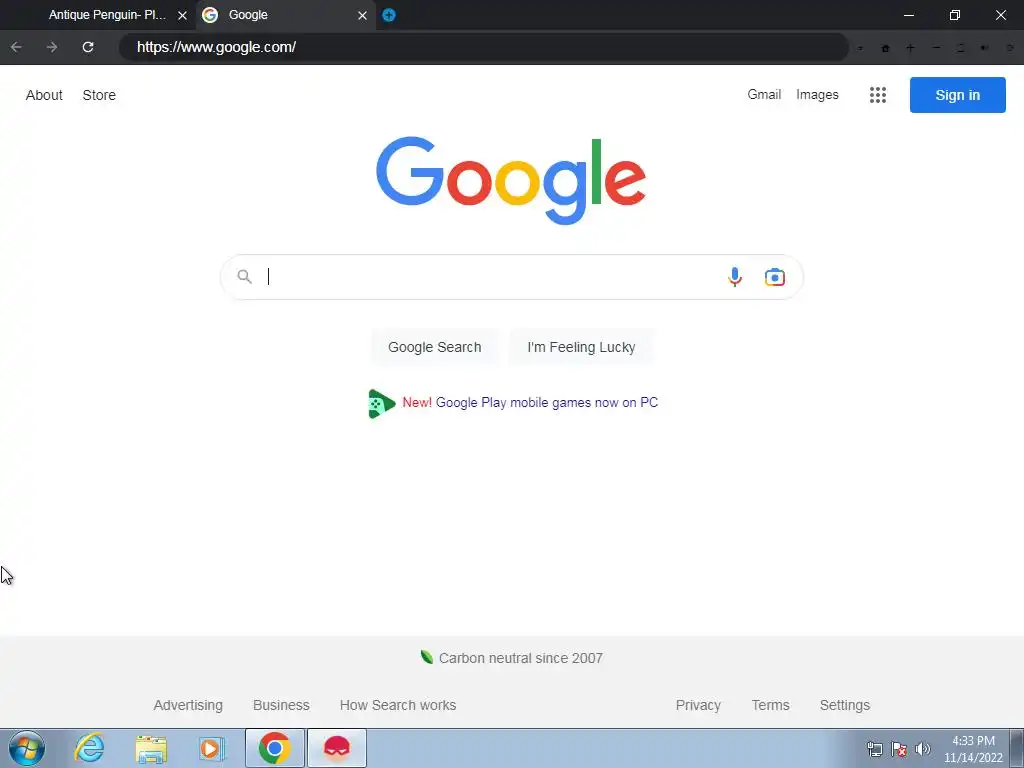Image resolution: width=1024 pixels, height=768 pixels.
Task: Open the Google apps grid
Action: click(x=878, y=95)
